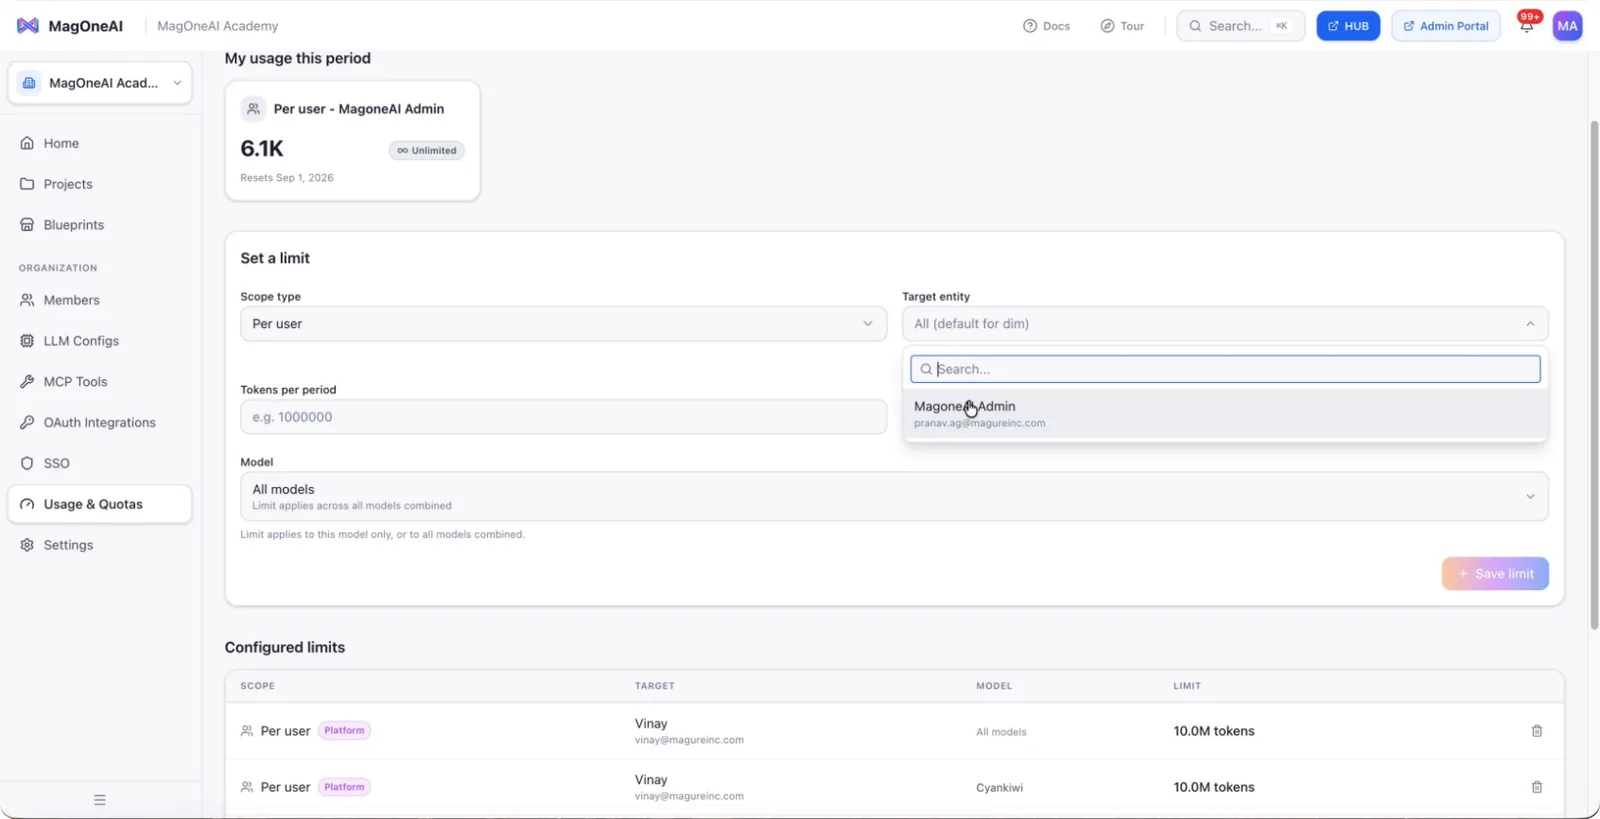Open Settings in the sidebar
Viewport: 1600px width, 819px height.
[100, 545]
